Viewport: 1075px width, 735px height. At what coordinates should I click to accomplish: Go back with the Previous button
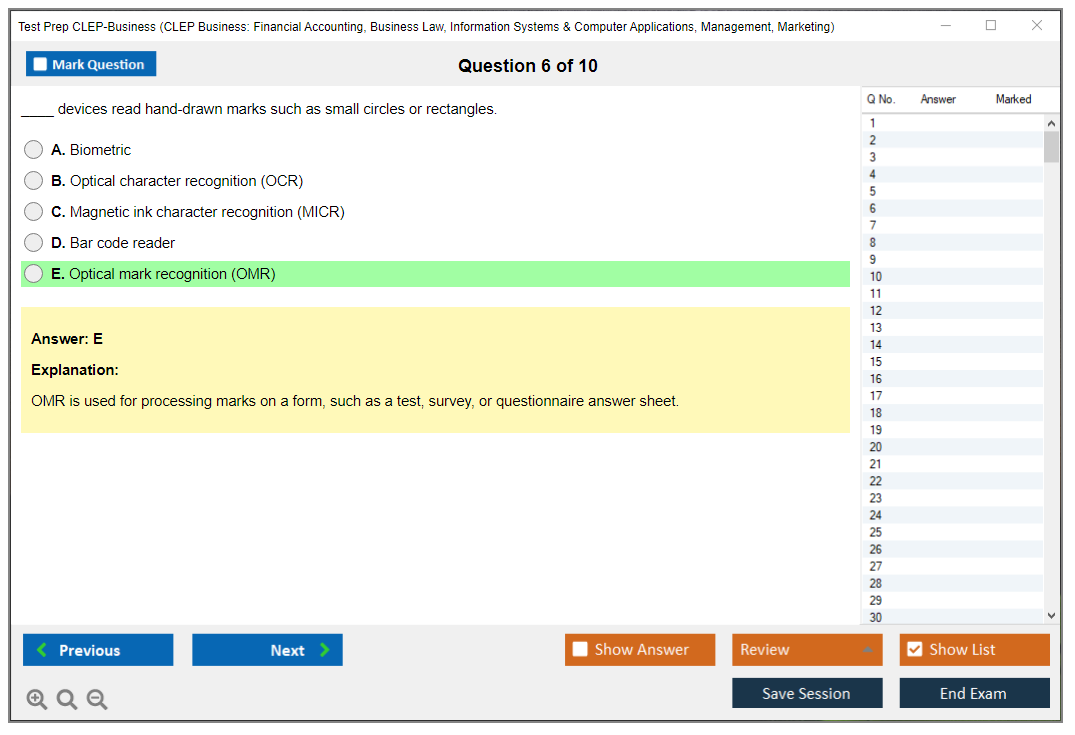98,650
